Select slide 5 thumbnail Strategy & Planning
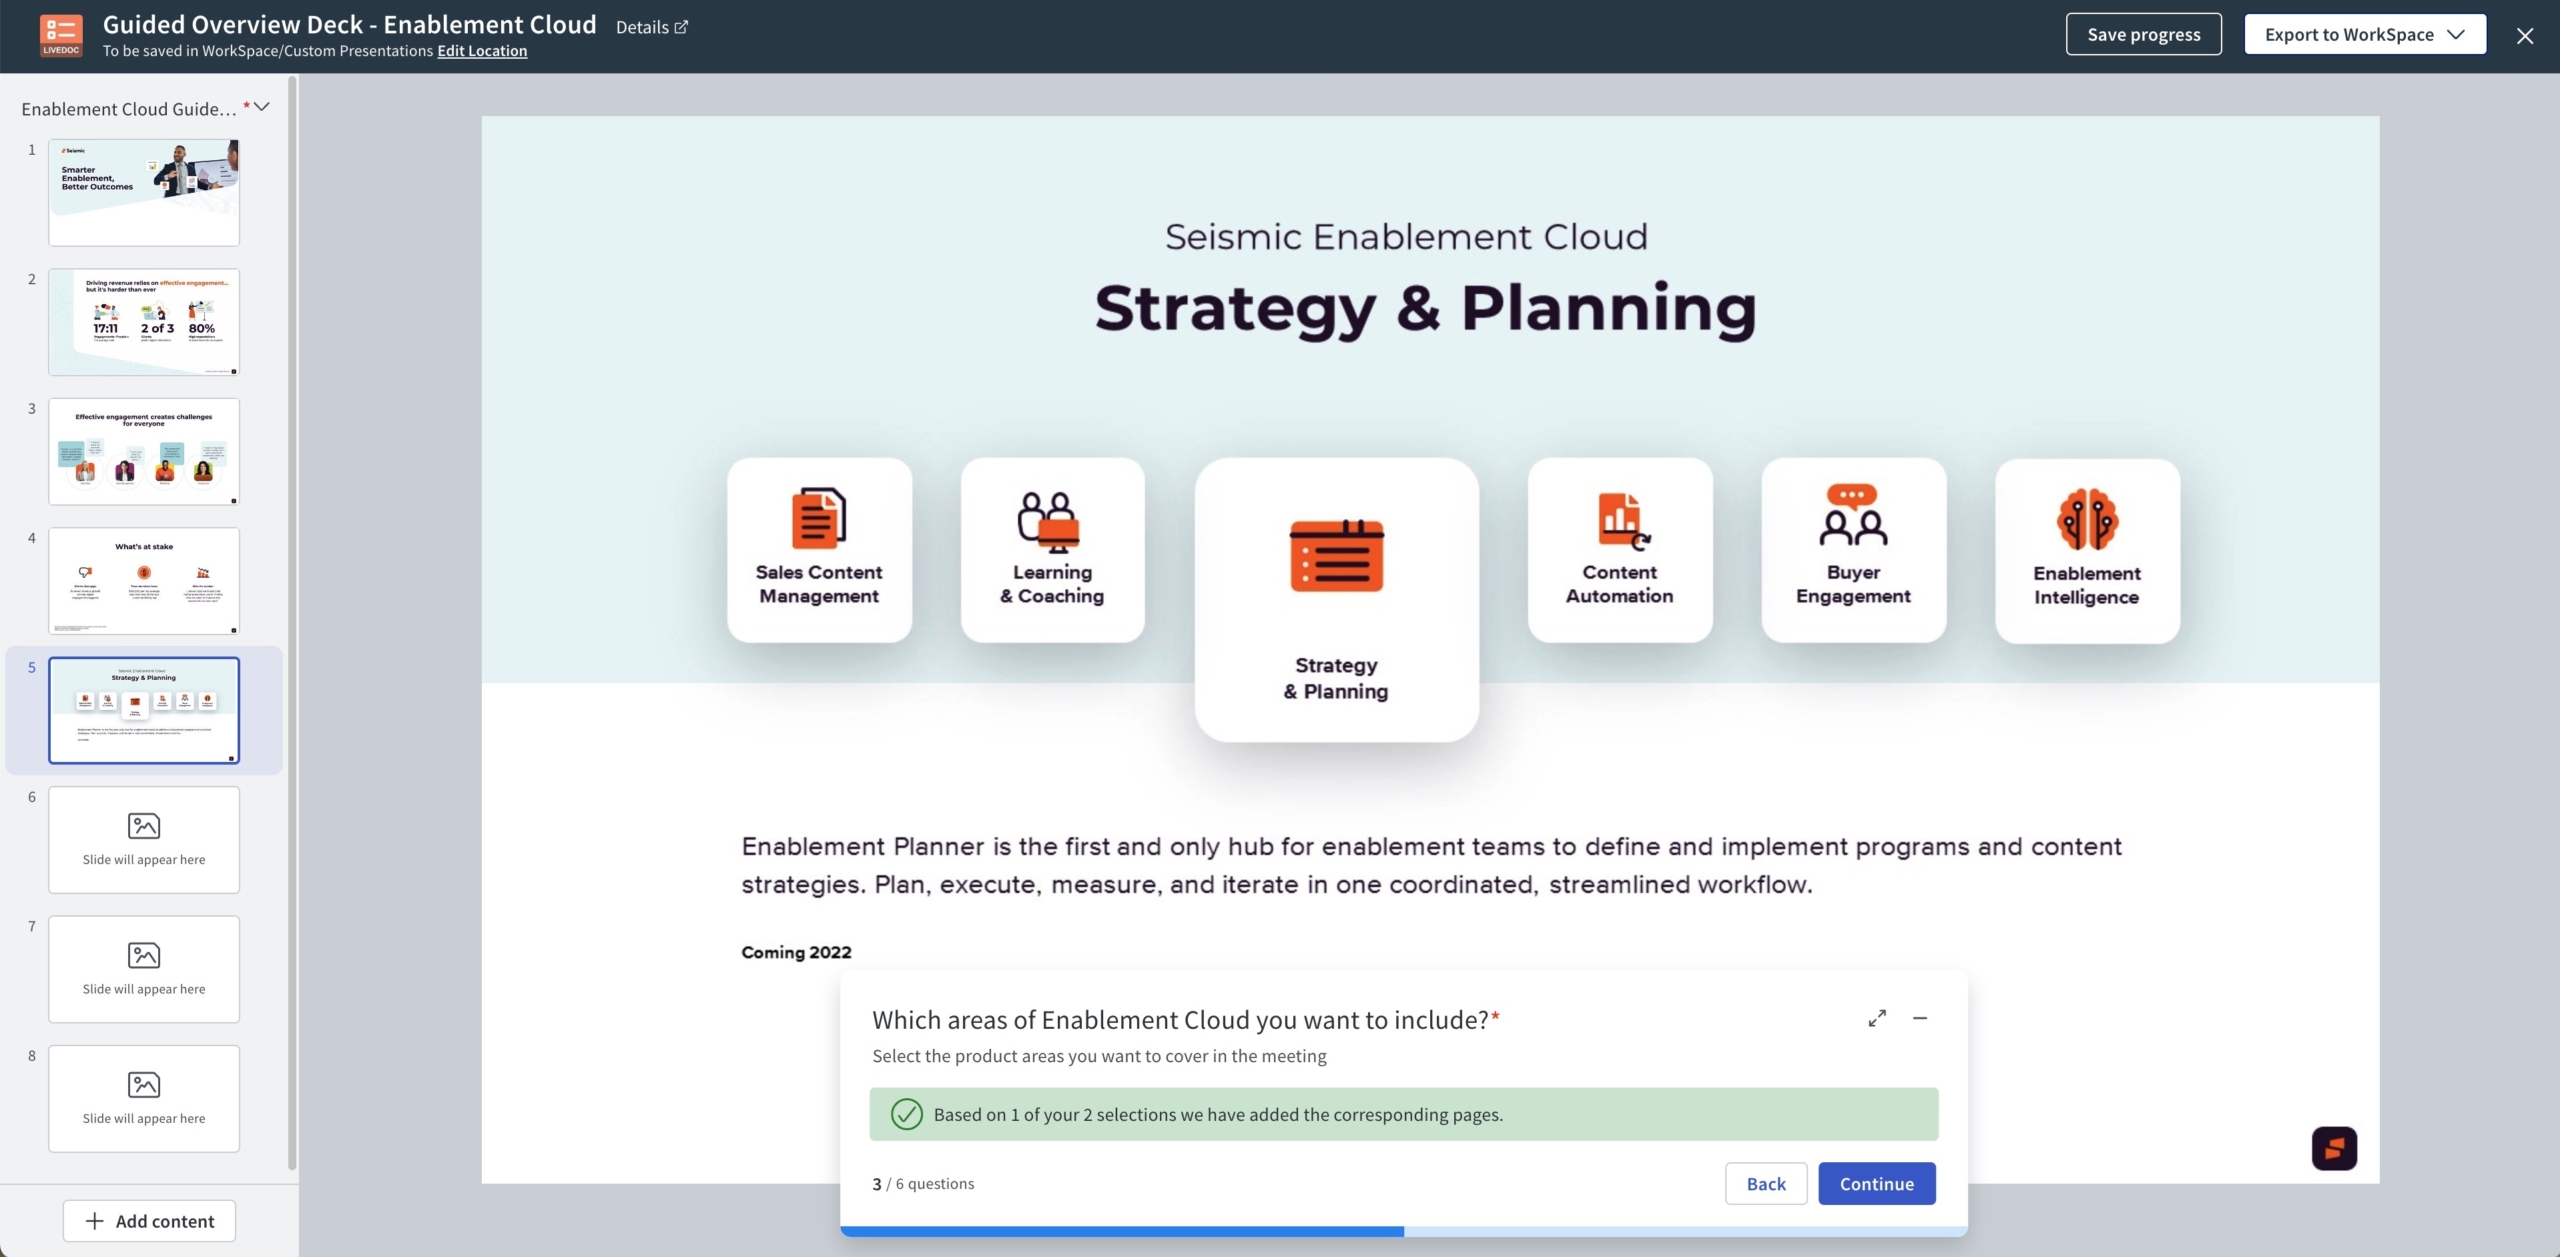2560x1257 pixels. (144, 710)
